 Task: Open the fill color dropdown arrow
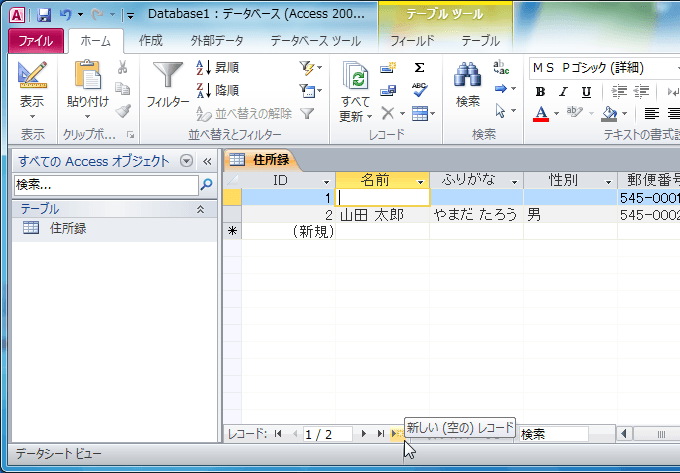point(624,114)
